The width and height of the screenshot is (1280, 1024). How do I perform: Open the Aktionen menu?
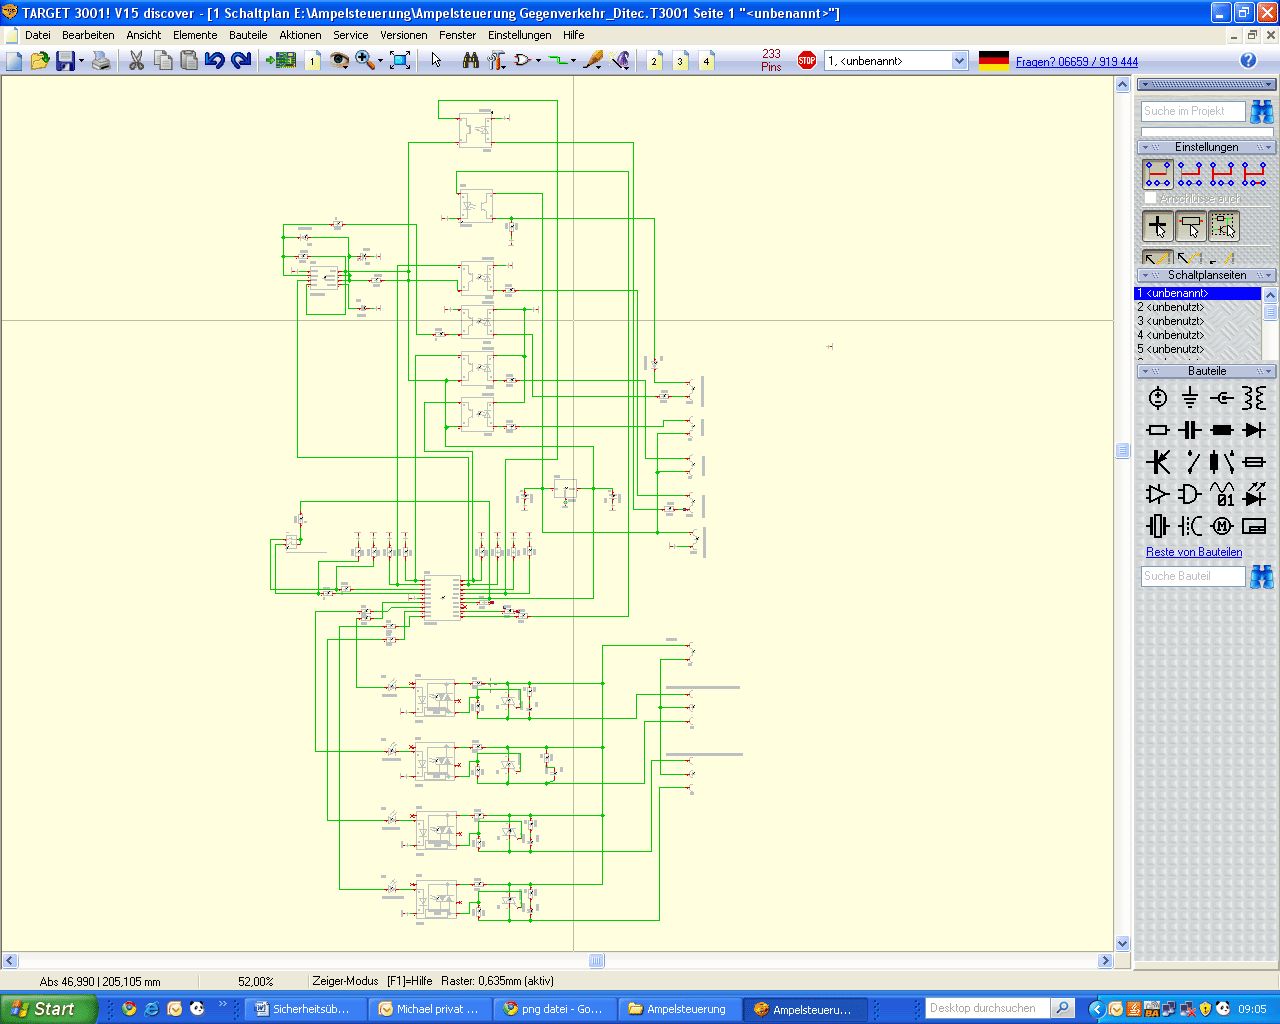pos(300,35)
